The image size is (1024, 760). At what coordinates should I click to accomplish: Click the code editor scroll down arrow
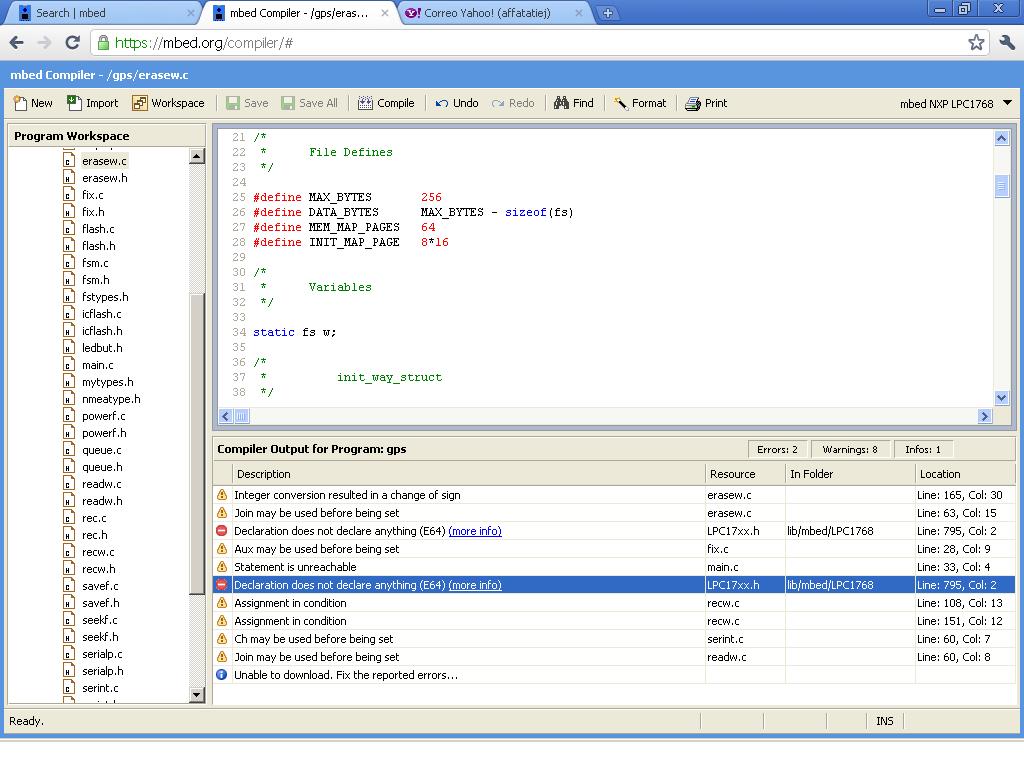click(x=1001, y=398)
